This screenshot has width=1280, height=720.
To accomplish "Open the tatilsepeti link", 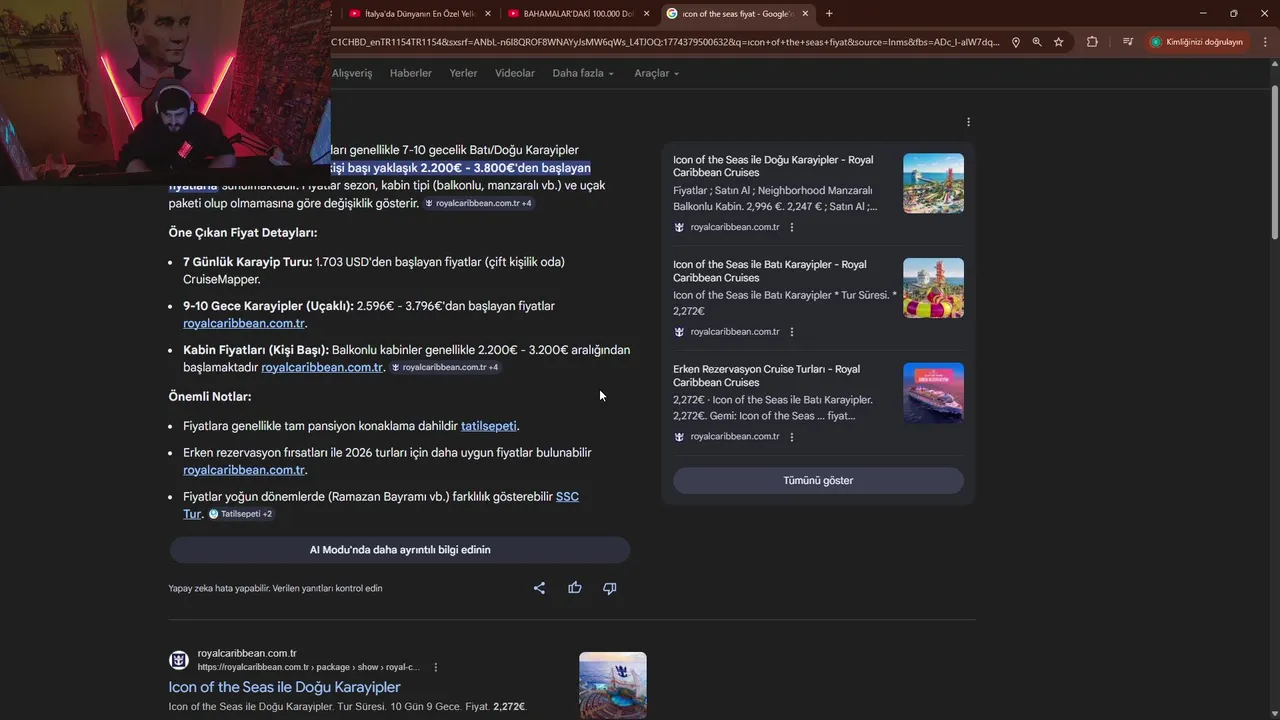I will click(489, 426).
